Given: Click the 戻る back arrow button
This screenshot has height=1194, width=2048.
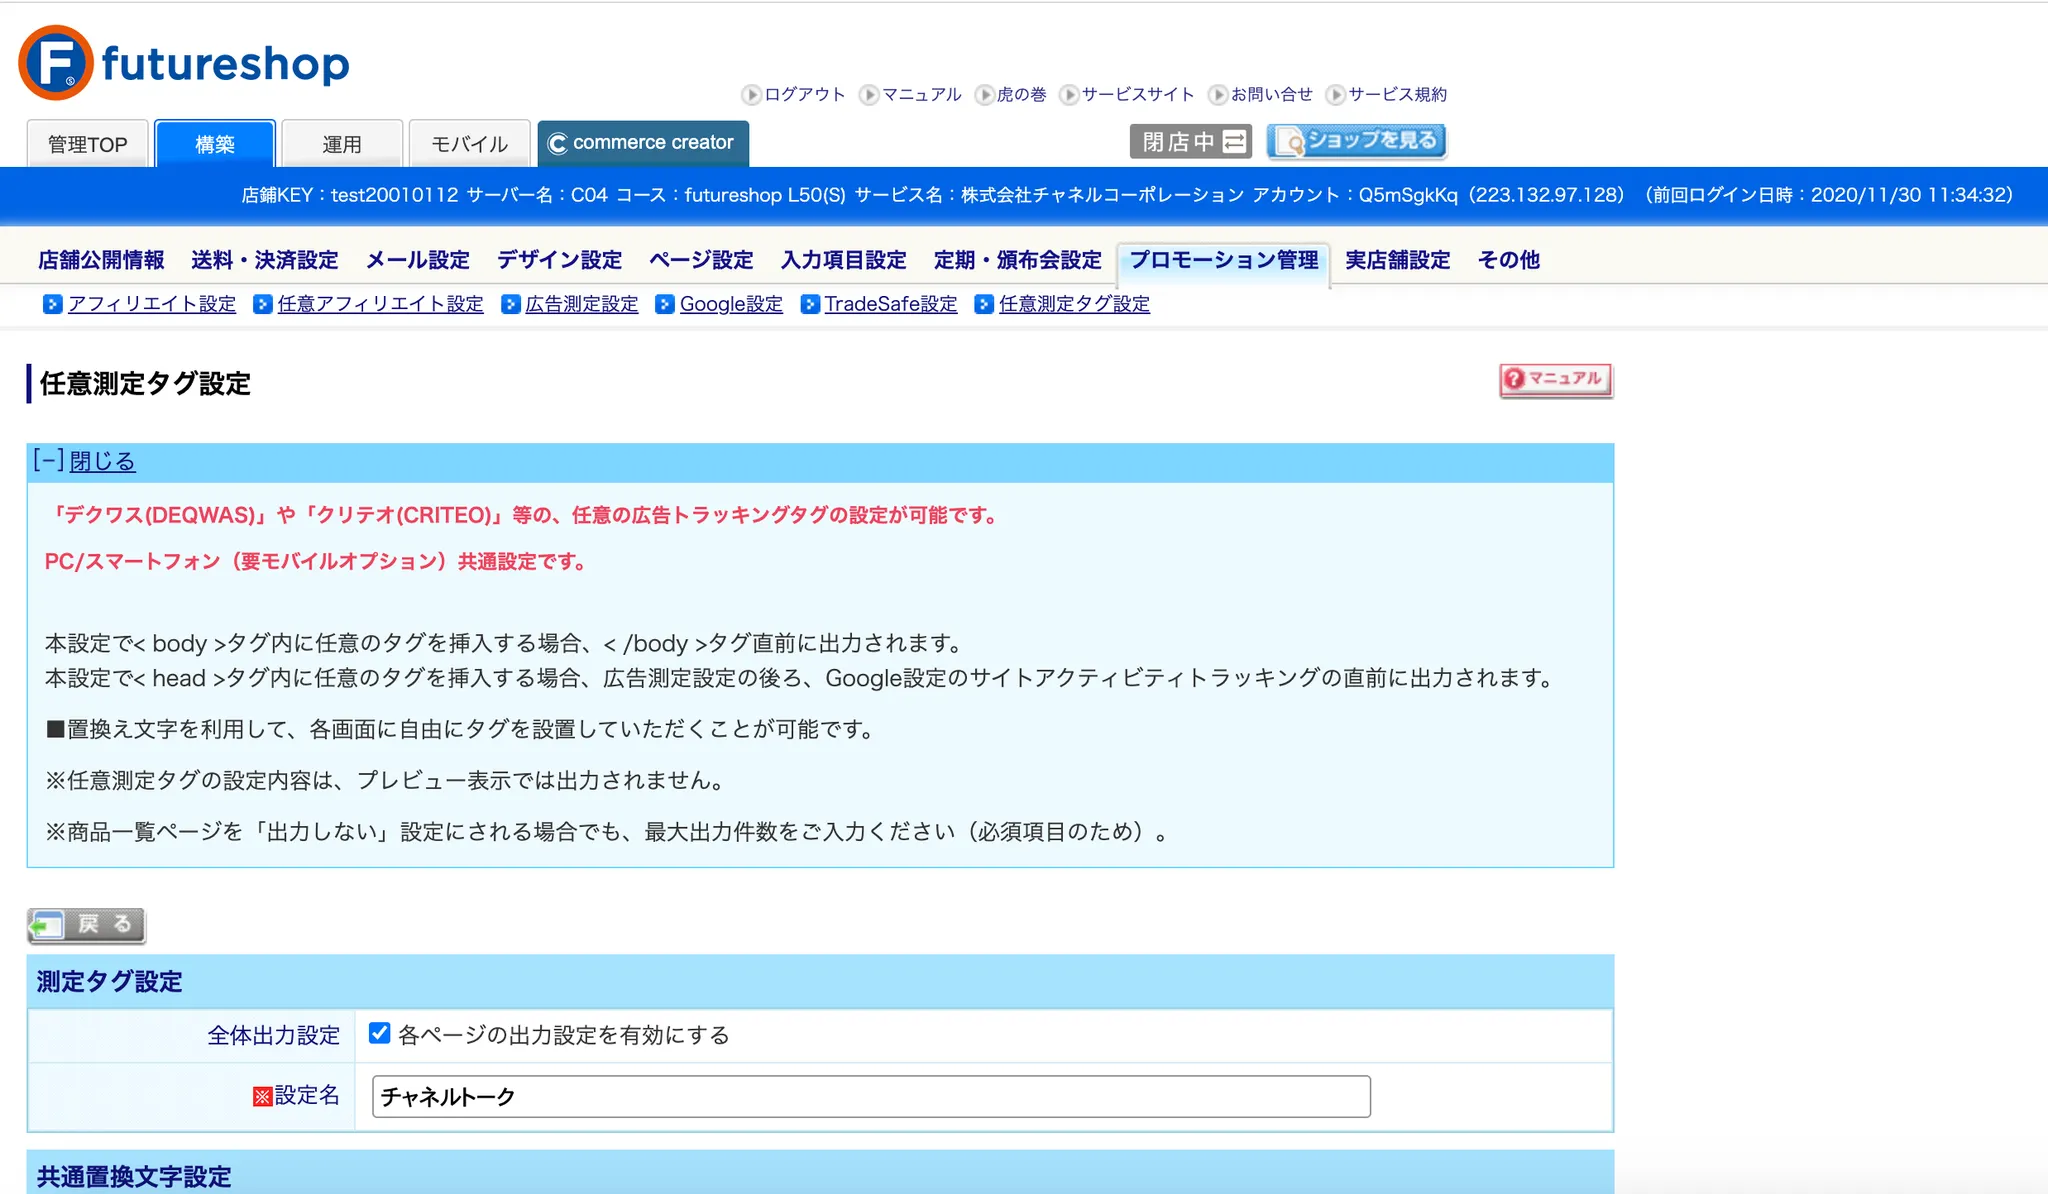Looking at the screenshot, I should 86,925.
